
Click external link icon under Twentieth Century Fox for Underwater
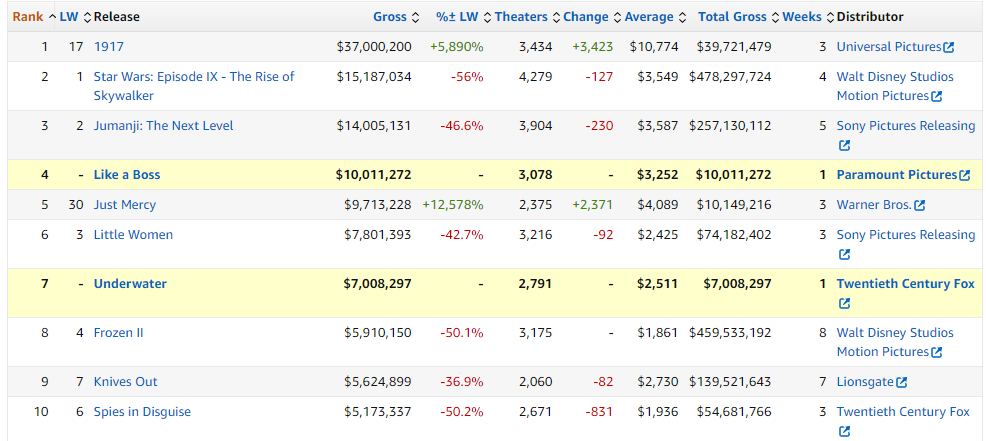pos(844,304)
